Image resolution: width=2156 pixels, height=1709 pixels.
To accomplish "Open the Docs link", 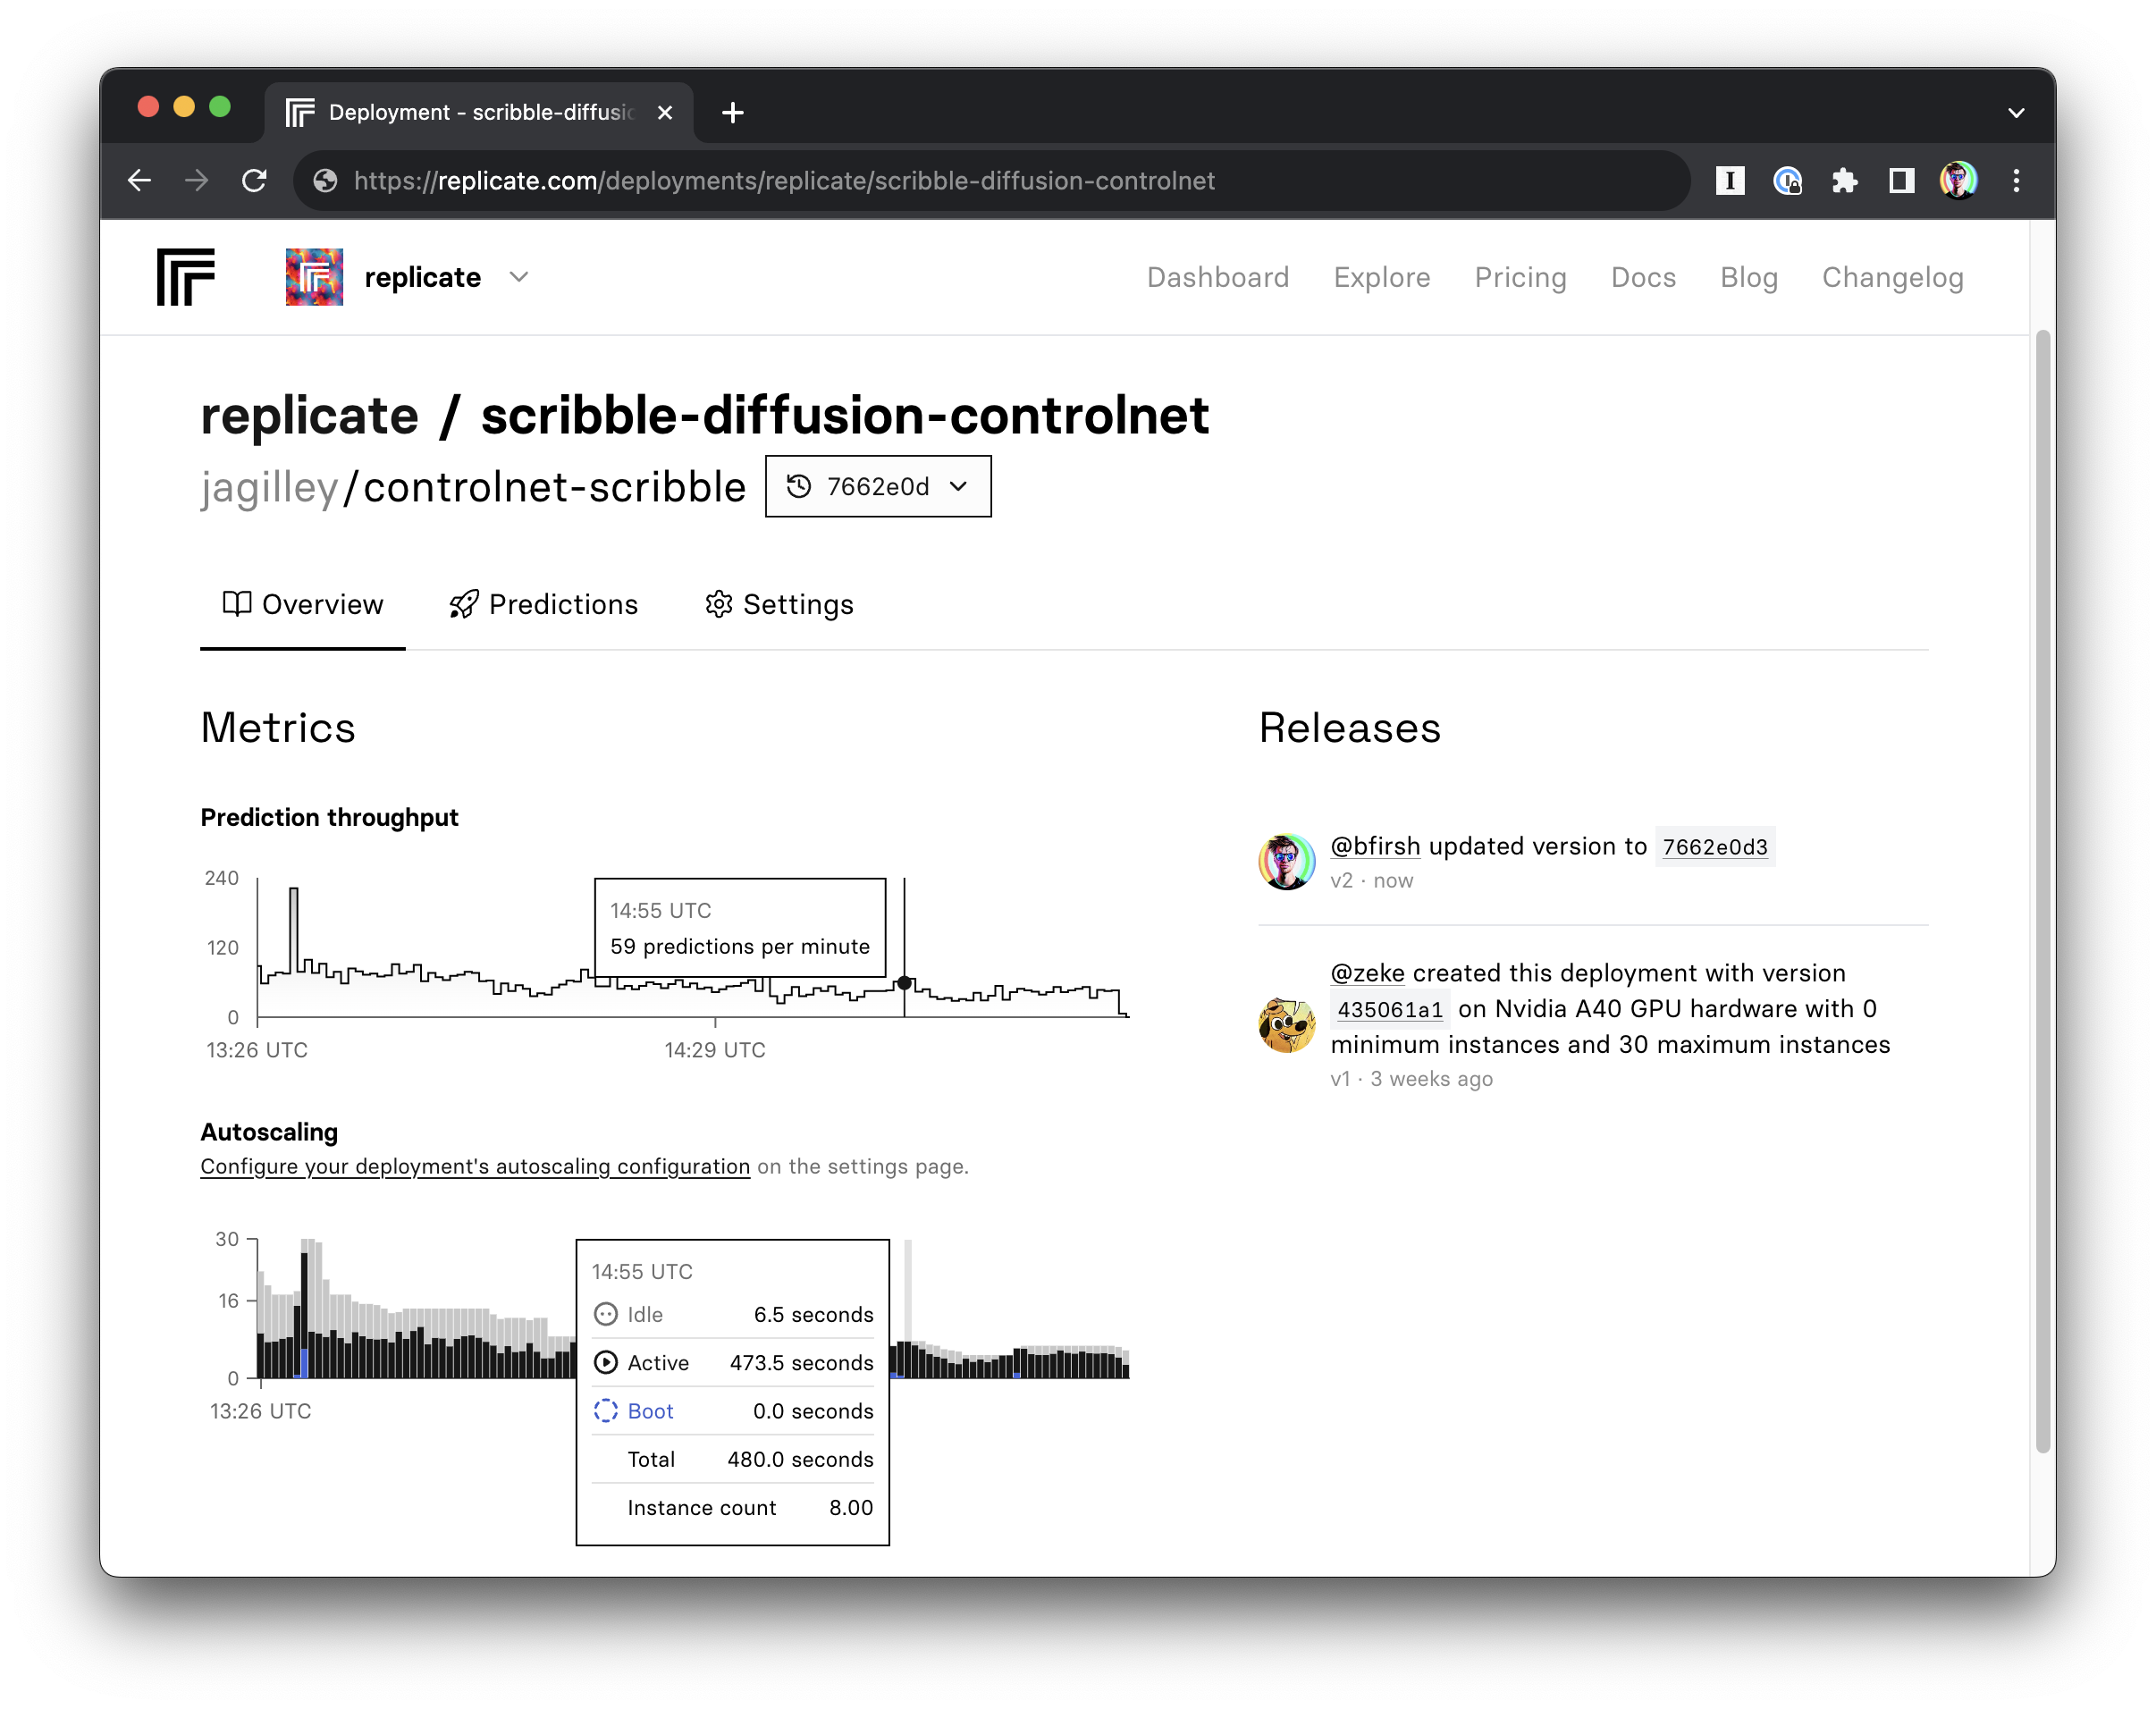I will coord(1642,277).
